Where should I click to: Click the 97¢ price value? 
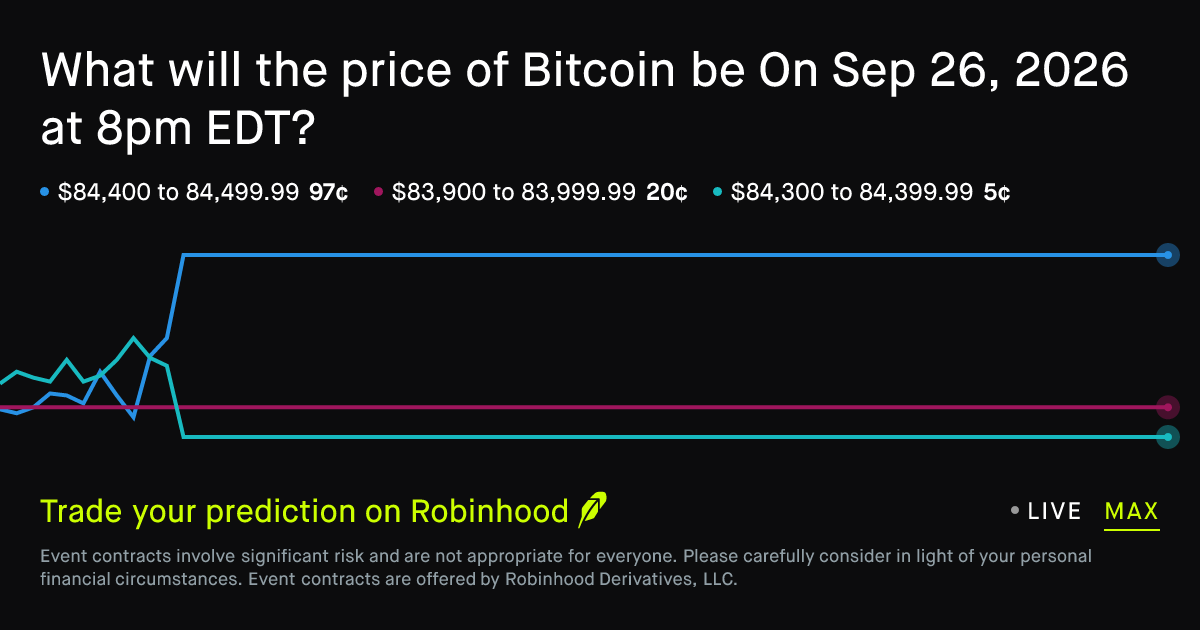pos(329,192)
